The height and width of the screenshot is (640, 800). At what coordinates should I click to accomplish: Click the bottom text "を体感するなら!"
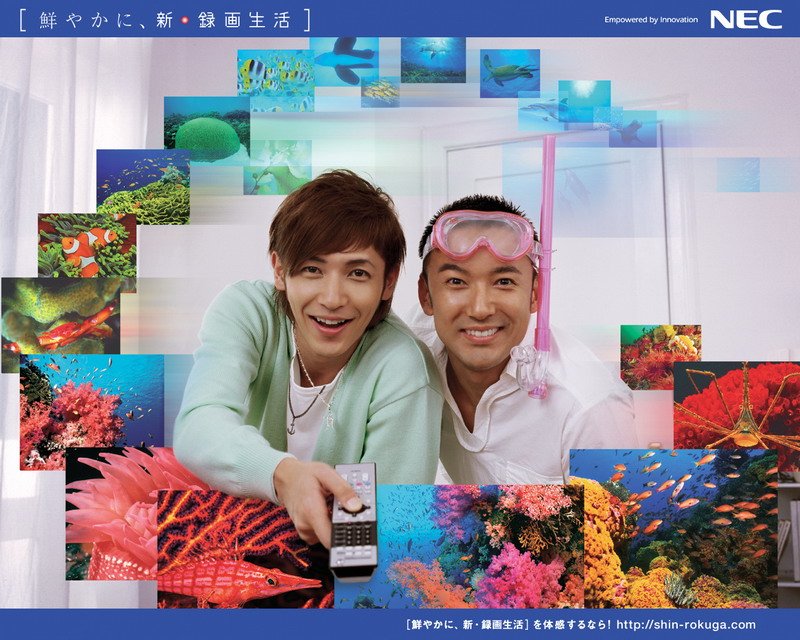571,625
